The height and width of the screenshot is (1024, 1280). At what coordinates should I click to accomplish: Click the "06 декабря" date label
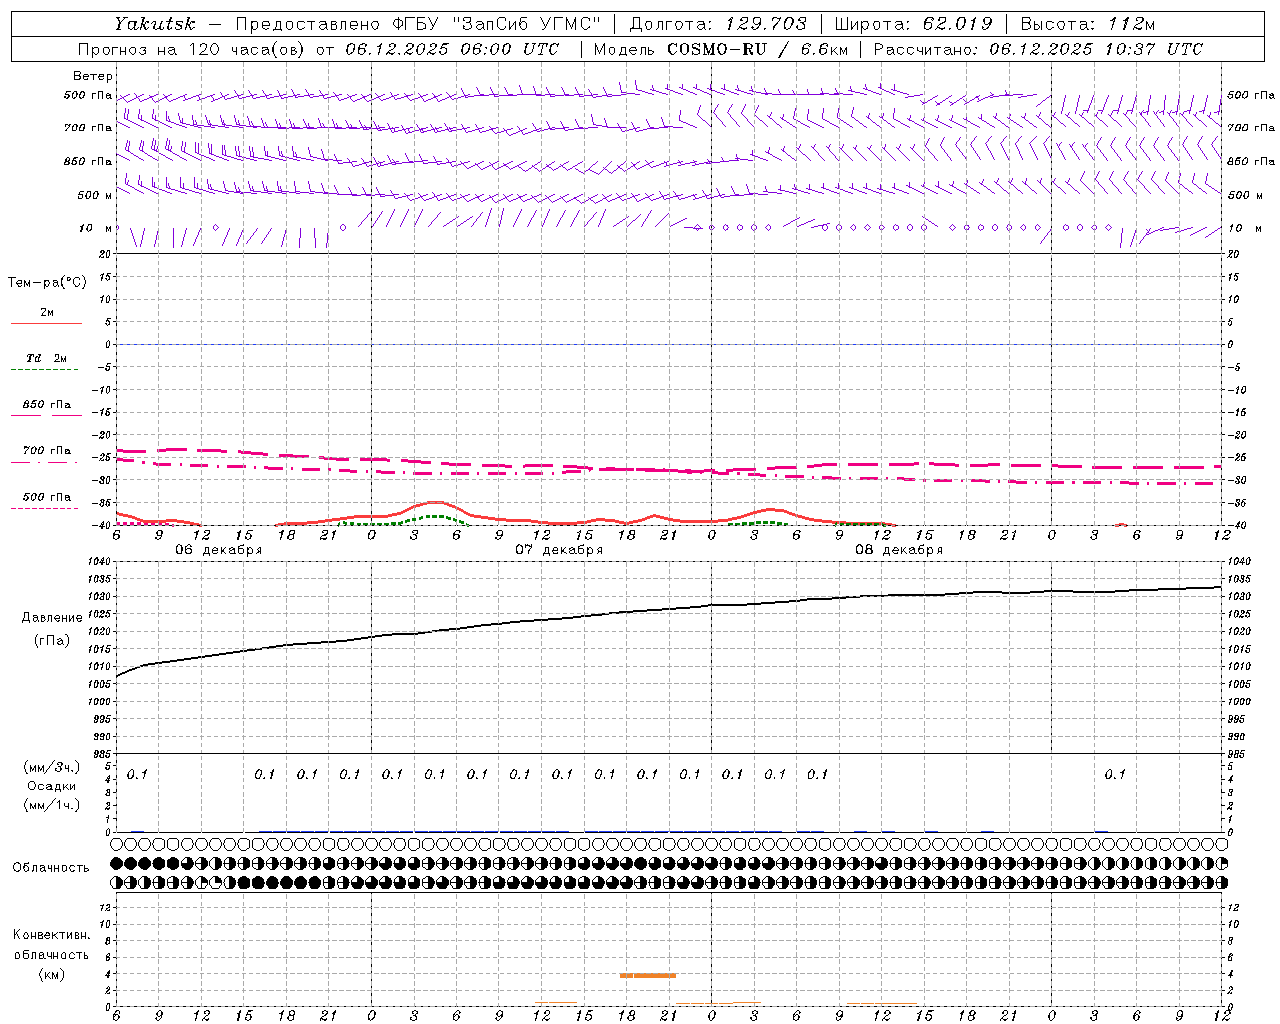[219, 550]
